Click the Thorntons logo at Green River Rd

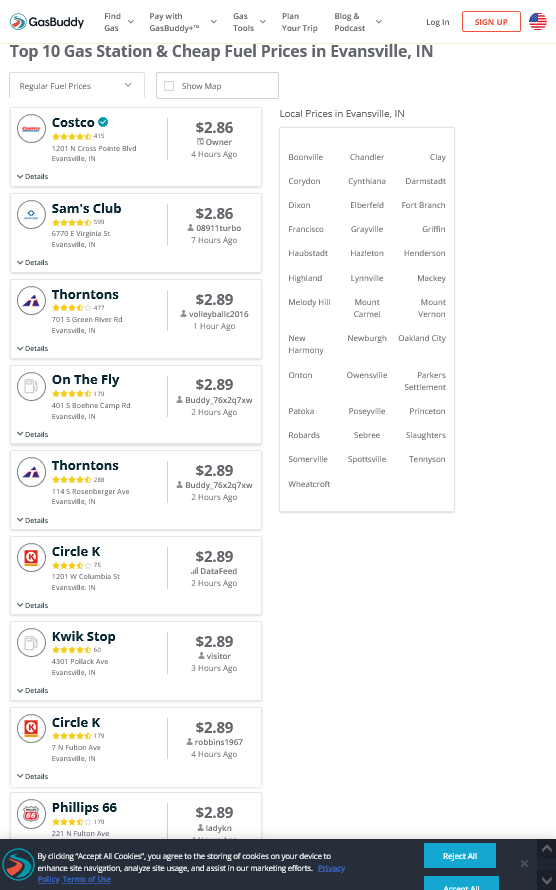pyautogui.click(x=31, y=300)
